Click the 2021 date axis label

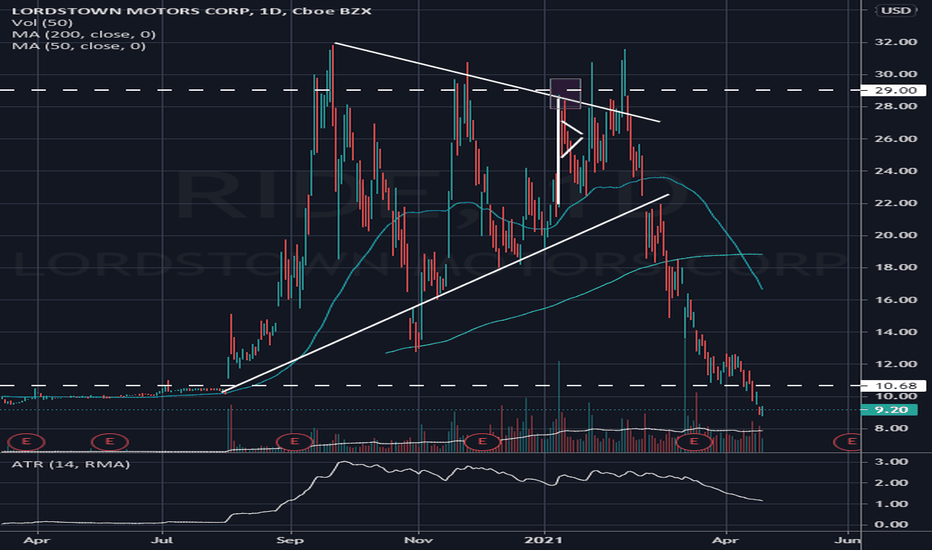click(544, 540)
